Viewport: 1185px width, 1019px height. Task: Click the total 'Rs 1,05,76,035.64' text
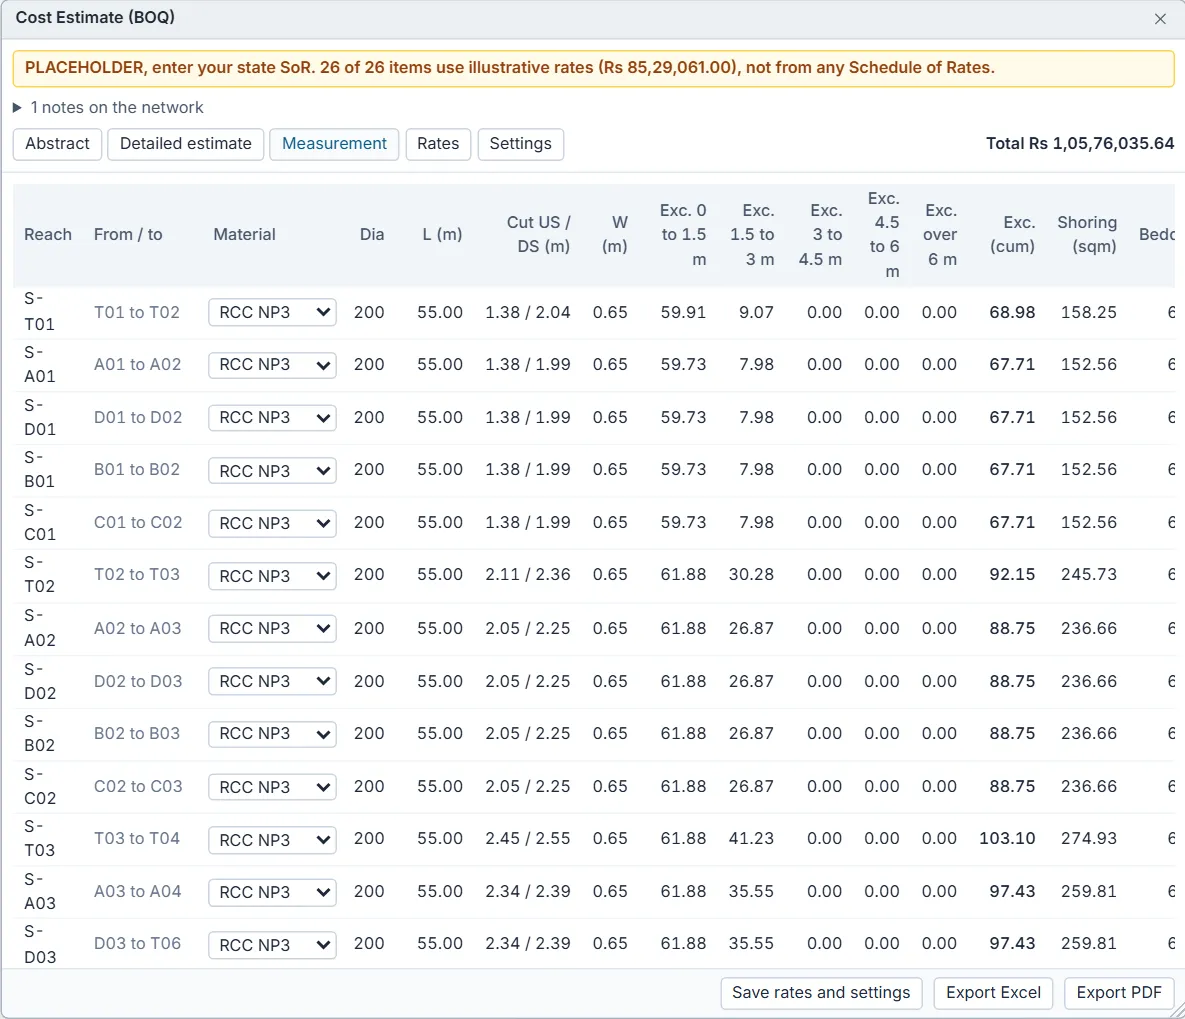click(x=1102, y=144)
